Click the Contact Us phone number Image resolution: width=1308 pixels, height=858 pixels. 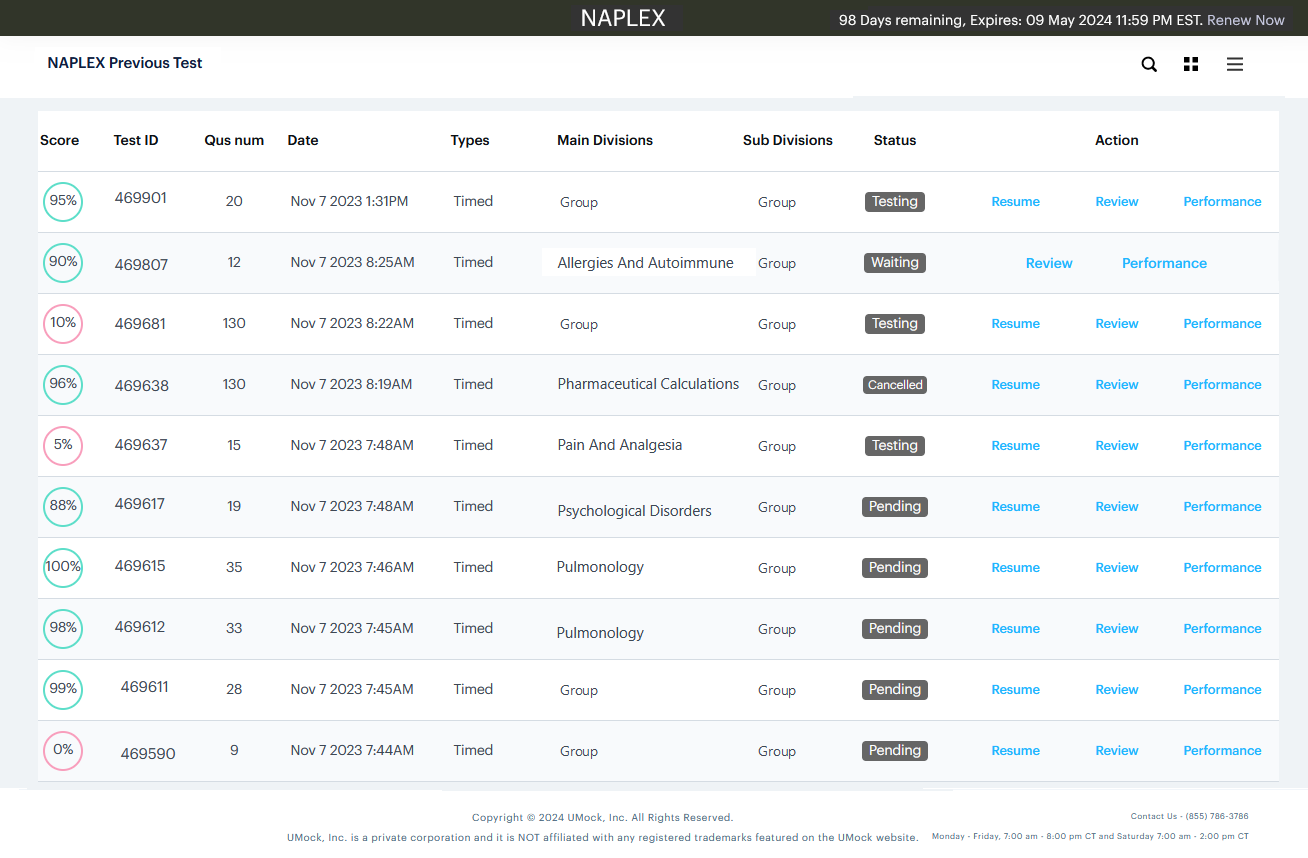[1215, 816]
